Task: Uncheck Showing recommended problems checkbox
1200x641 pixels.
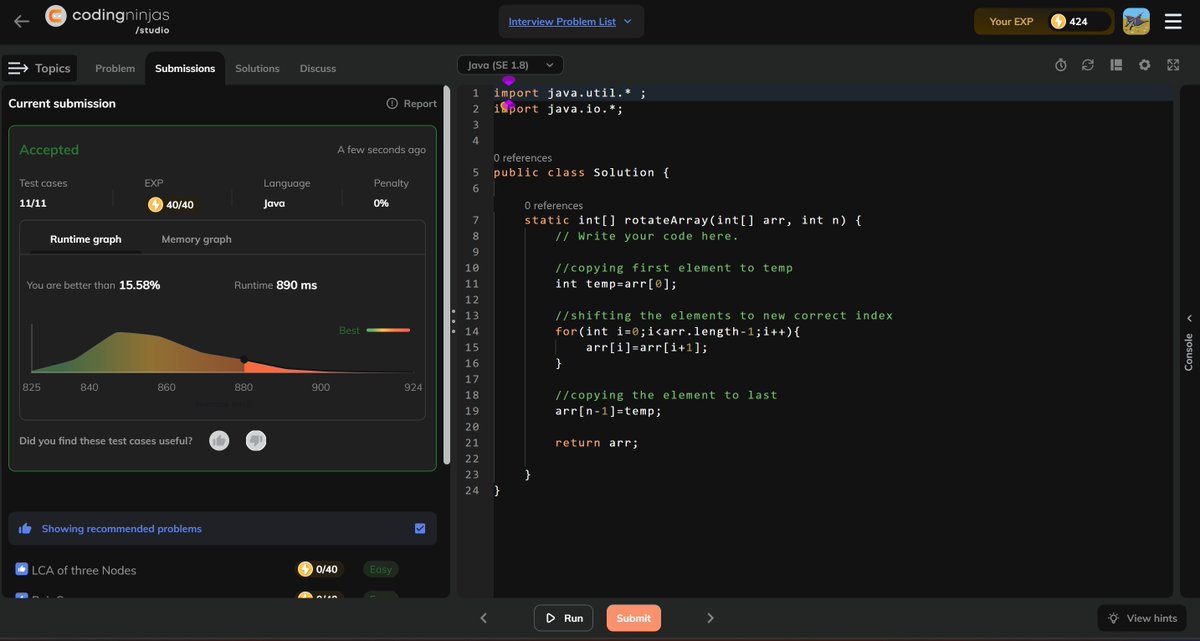Action: 420,529
